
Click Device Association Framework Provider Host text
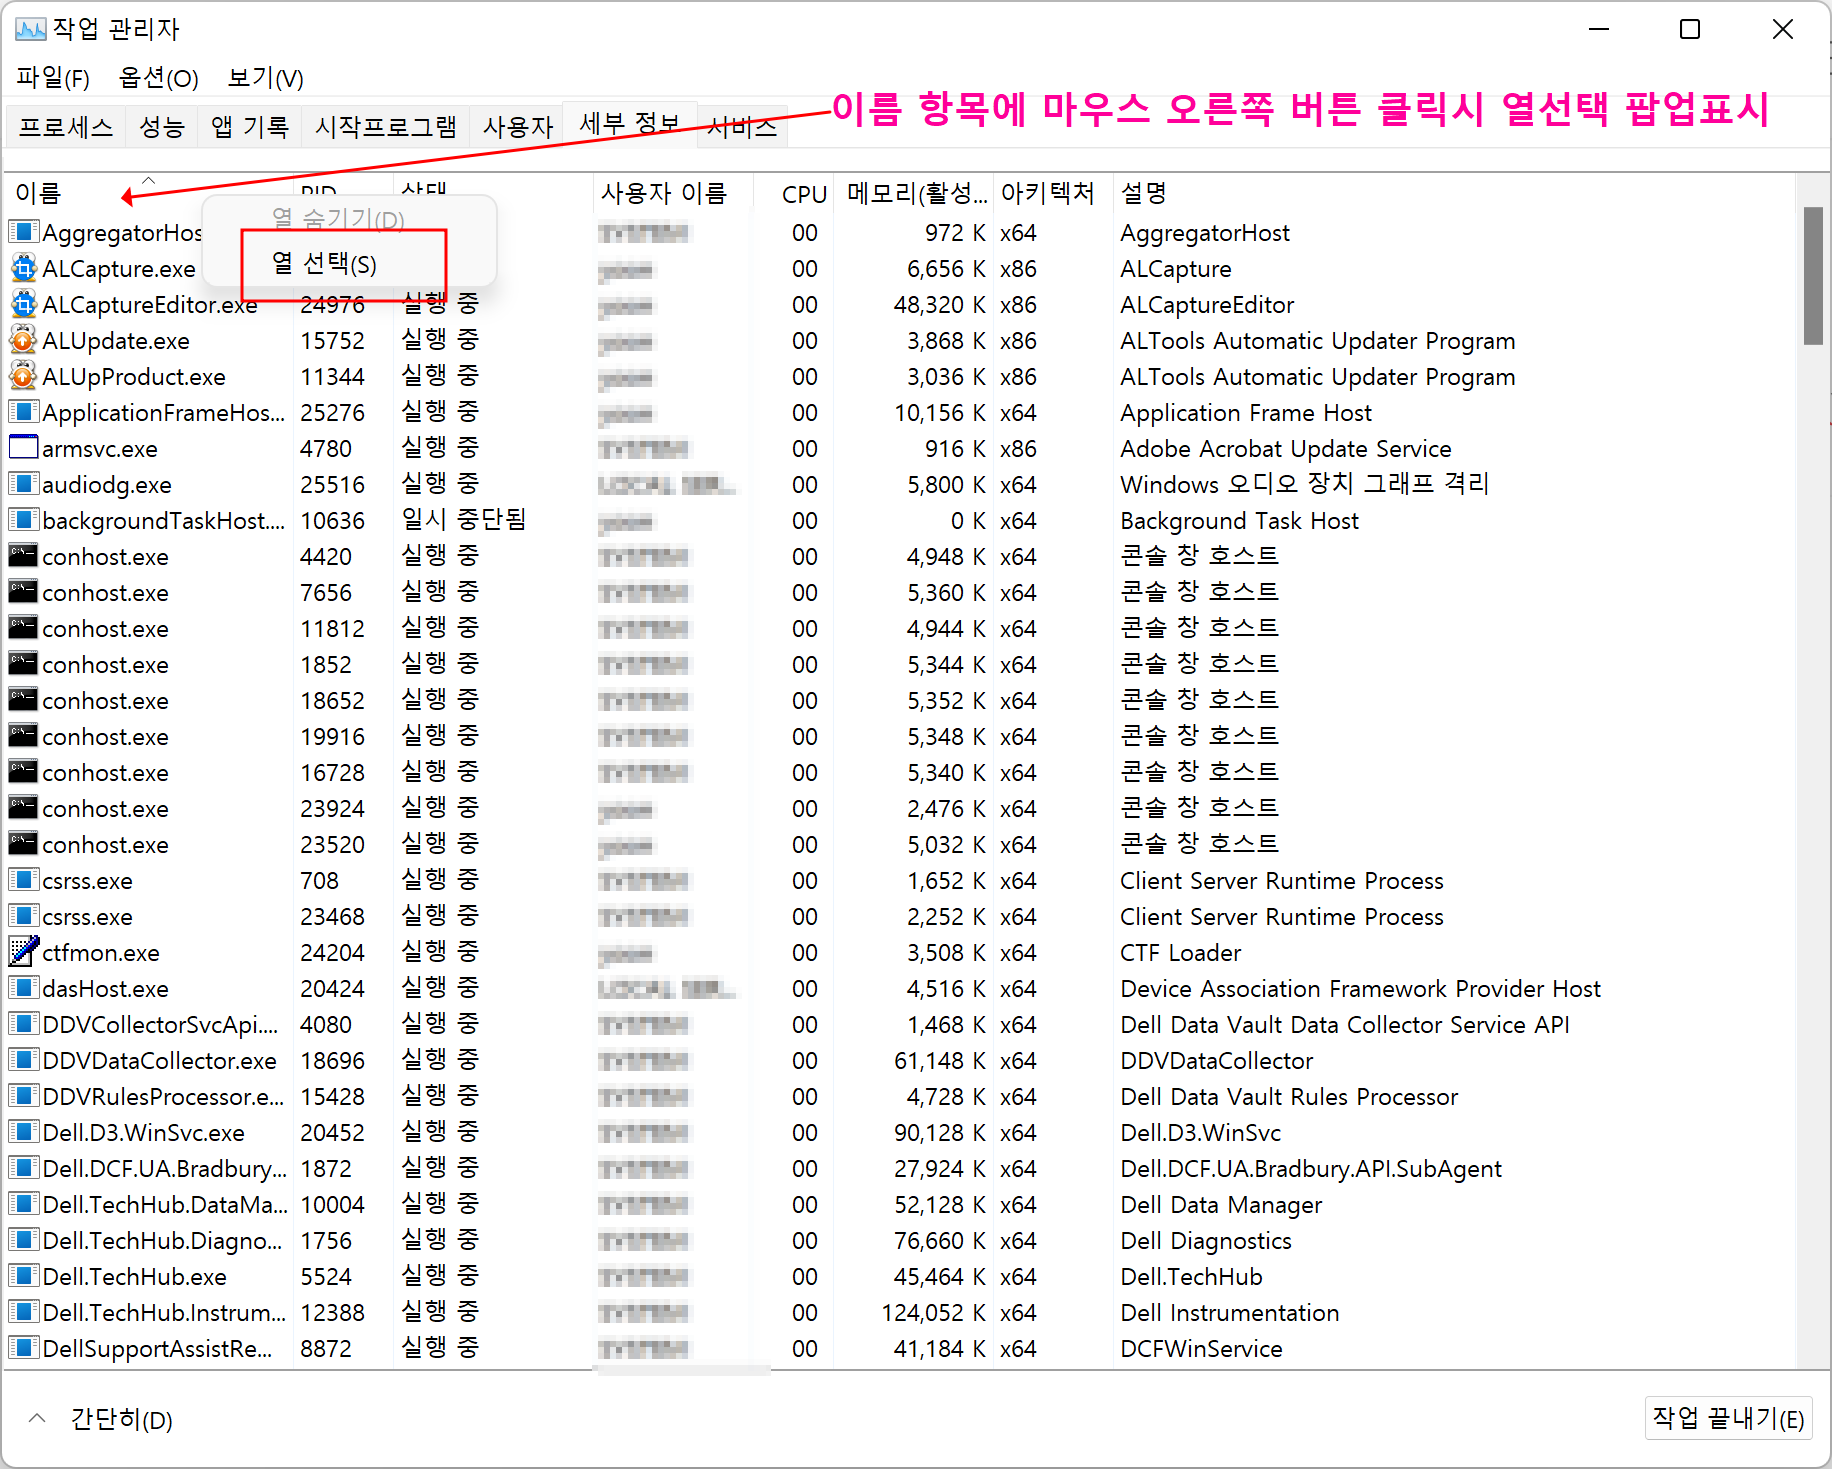click(x=1360, y=989)
